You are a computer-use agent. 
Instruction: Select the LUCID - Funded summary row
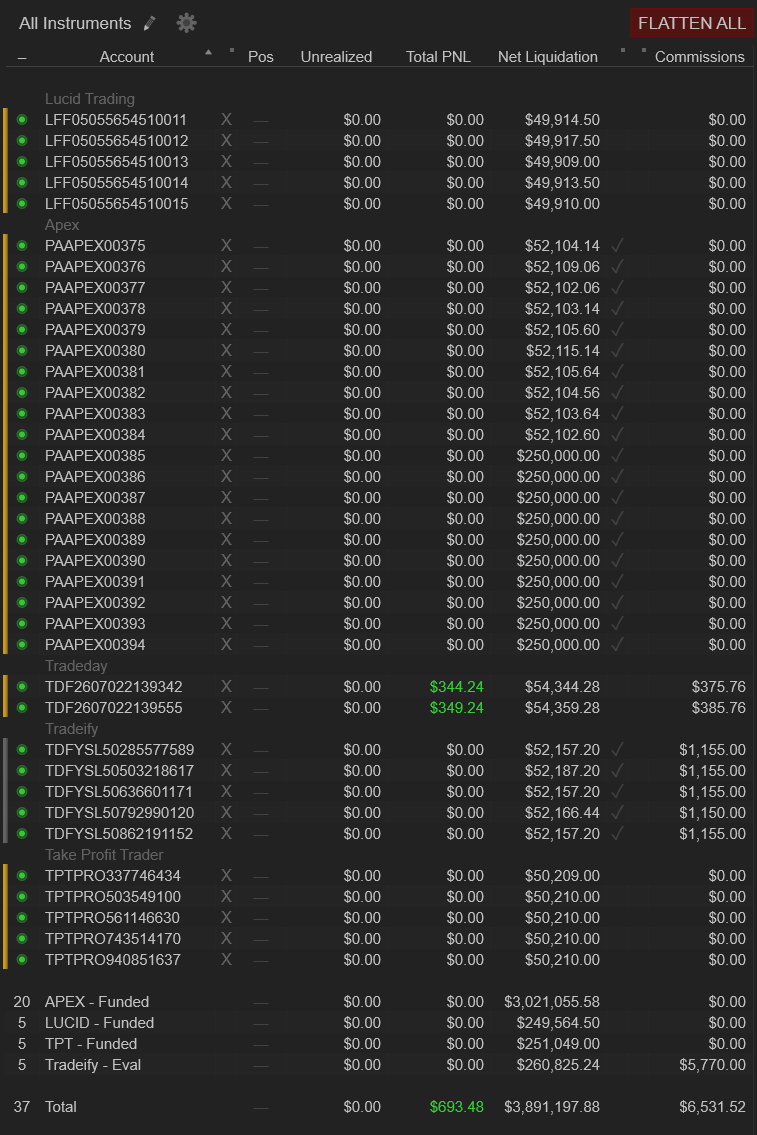(378, 1023)
